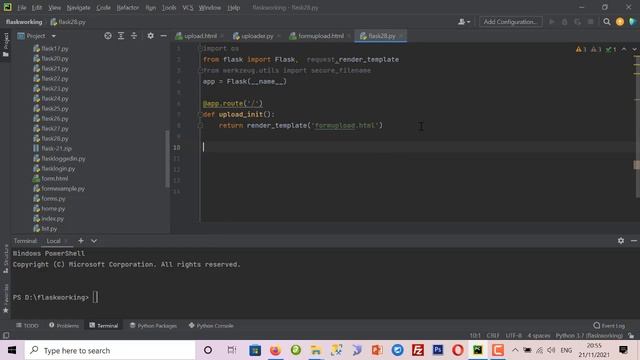Close the flask28.py editor tab
The image size is (640, 360).
point(401,36)
